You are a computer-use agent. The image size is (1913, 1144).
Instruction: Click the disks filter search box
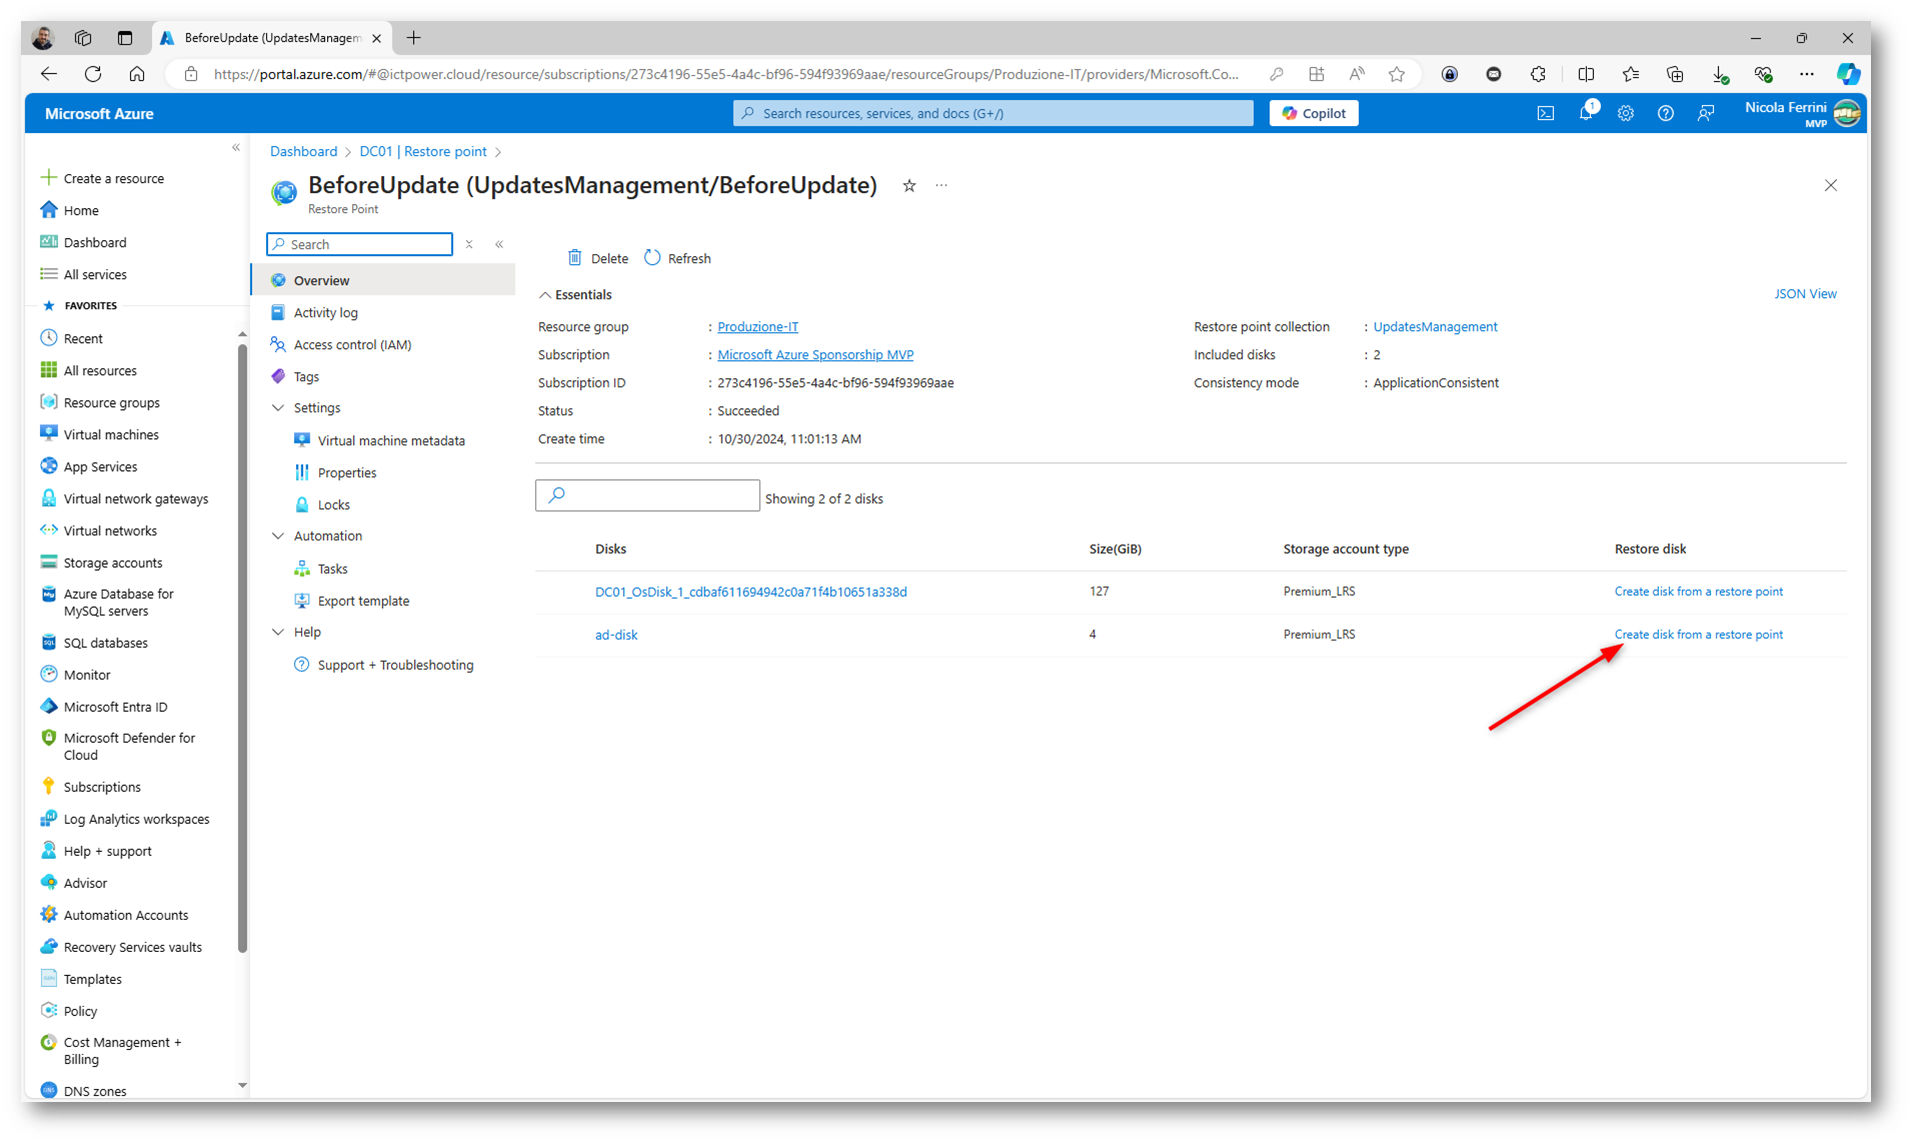tap(647, 496)
